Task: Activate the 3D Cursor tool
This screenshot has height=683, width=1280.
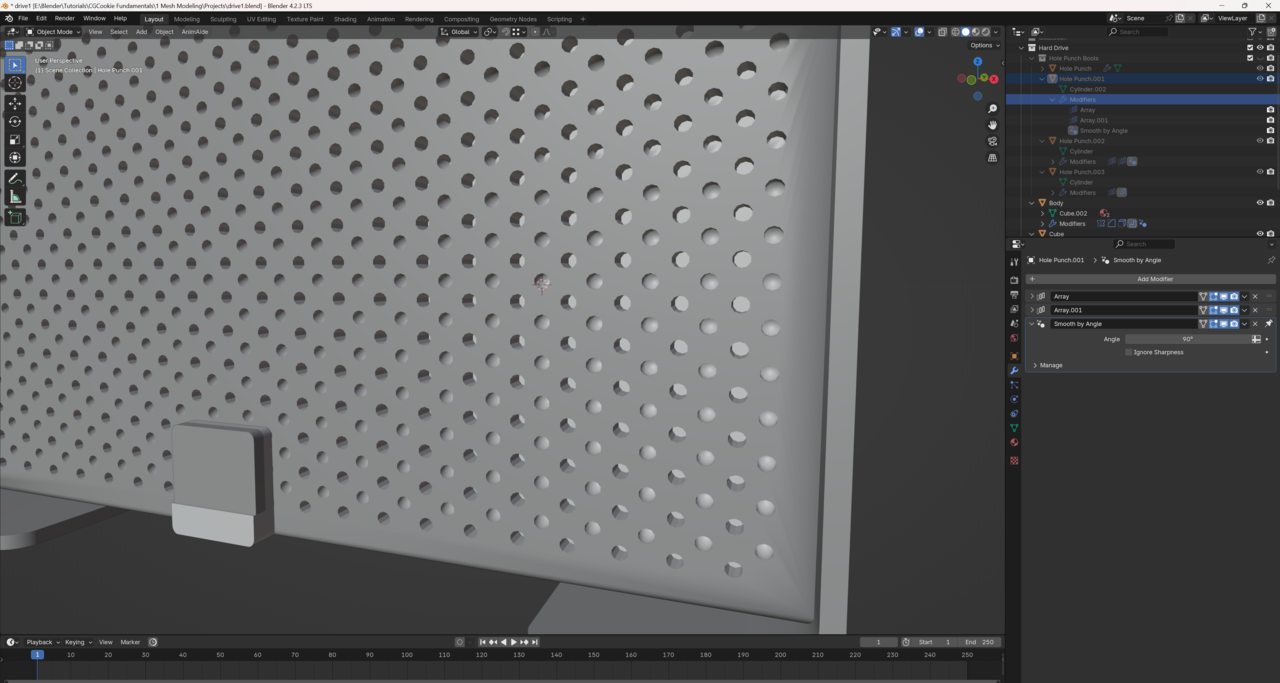Action: [15, 83]
